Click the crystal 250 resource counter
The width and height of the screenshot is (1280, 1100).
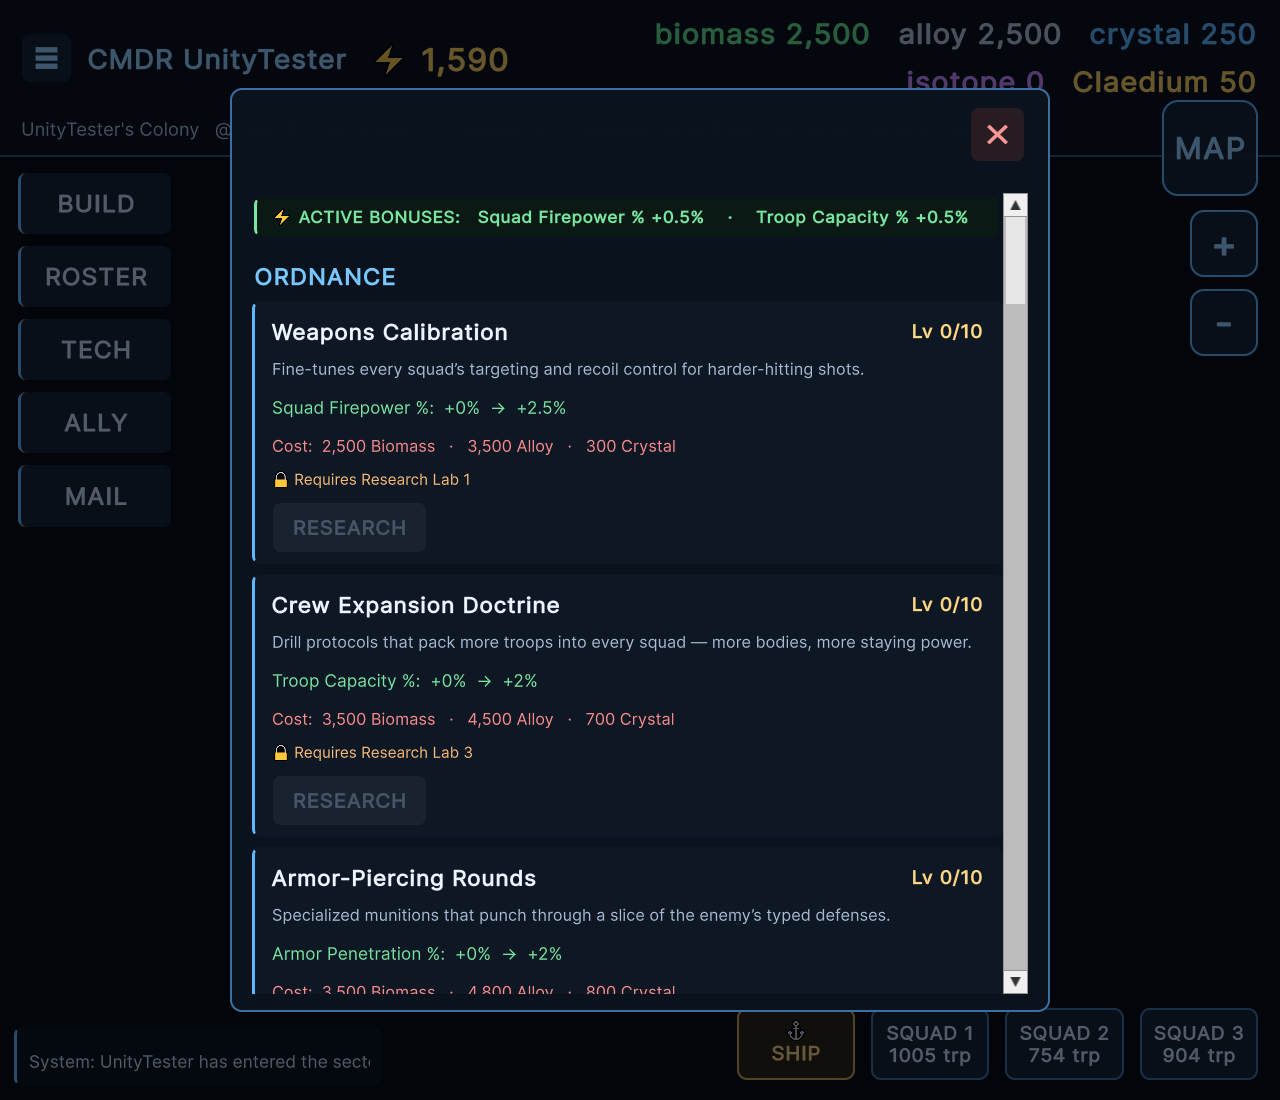click(1172, 34)
